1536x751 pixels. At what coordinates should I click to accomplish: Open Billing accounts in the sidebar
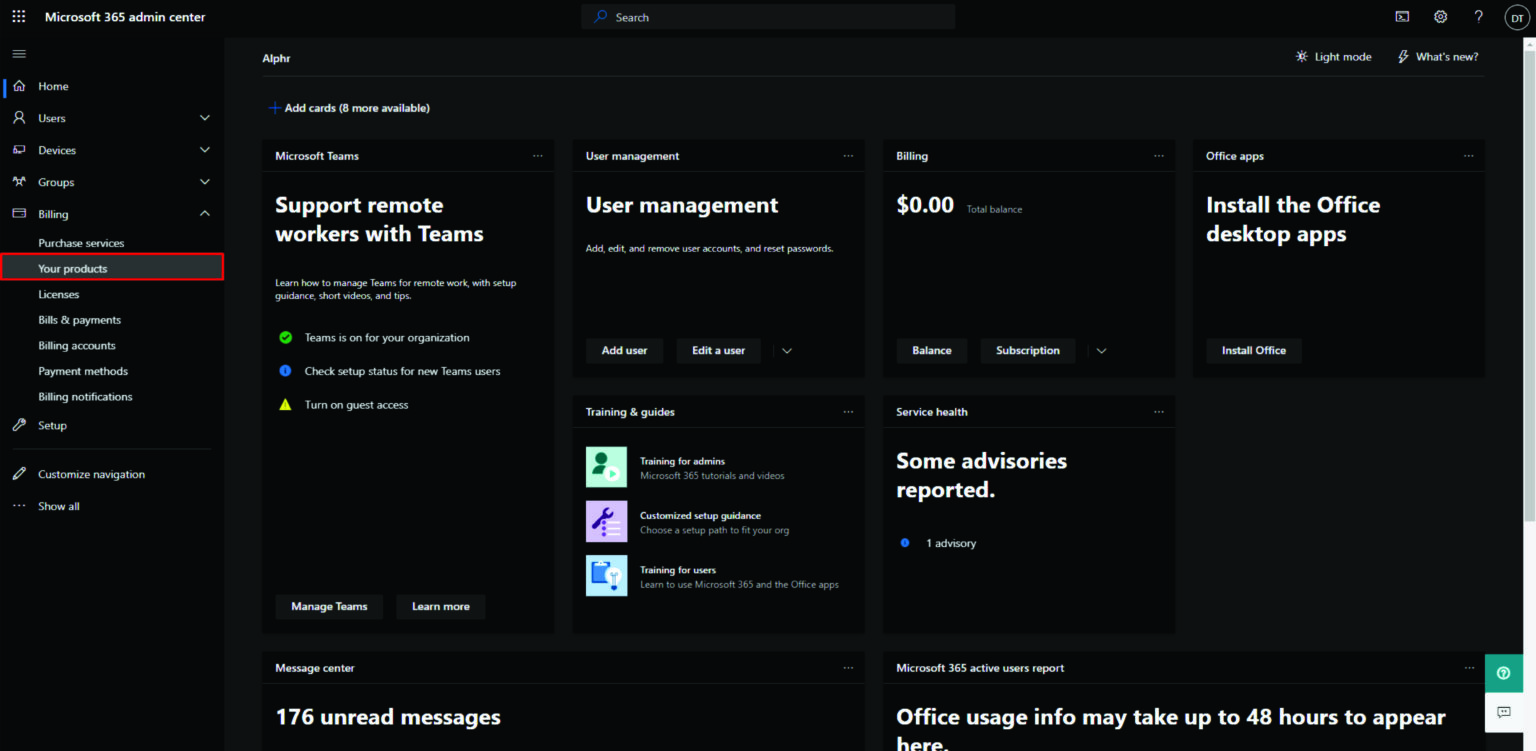pos(77,346)
